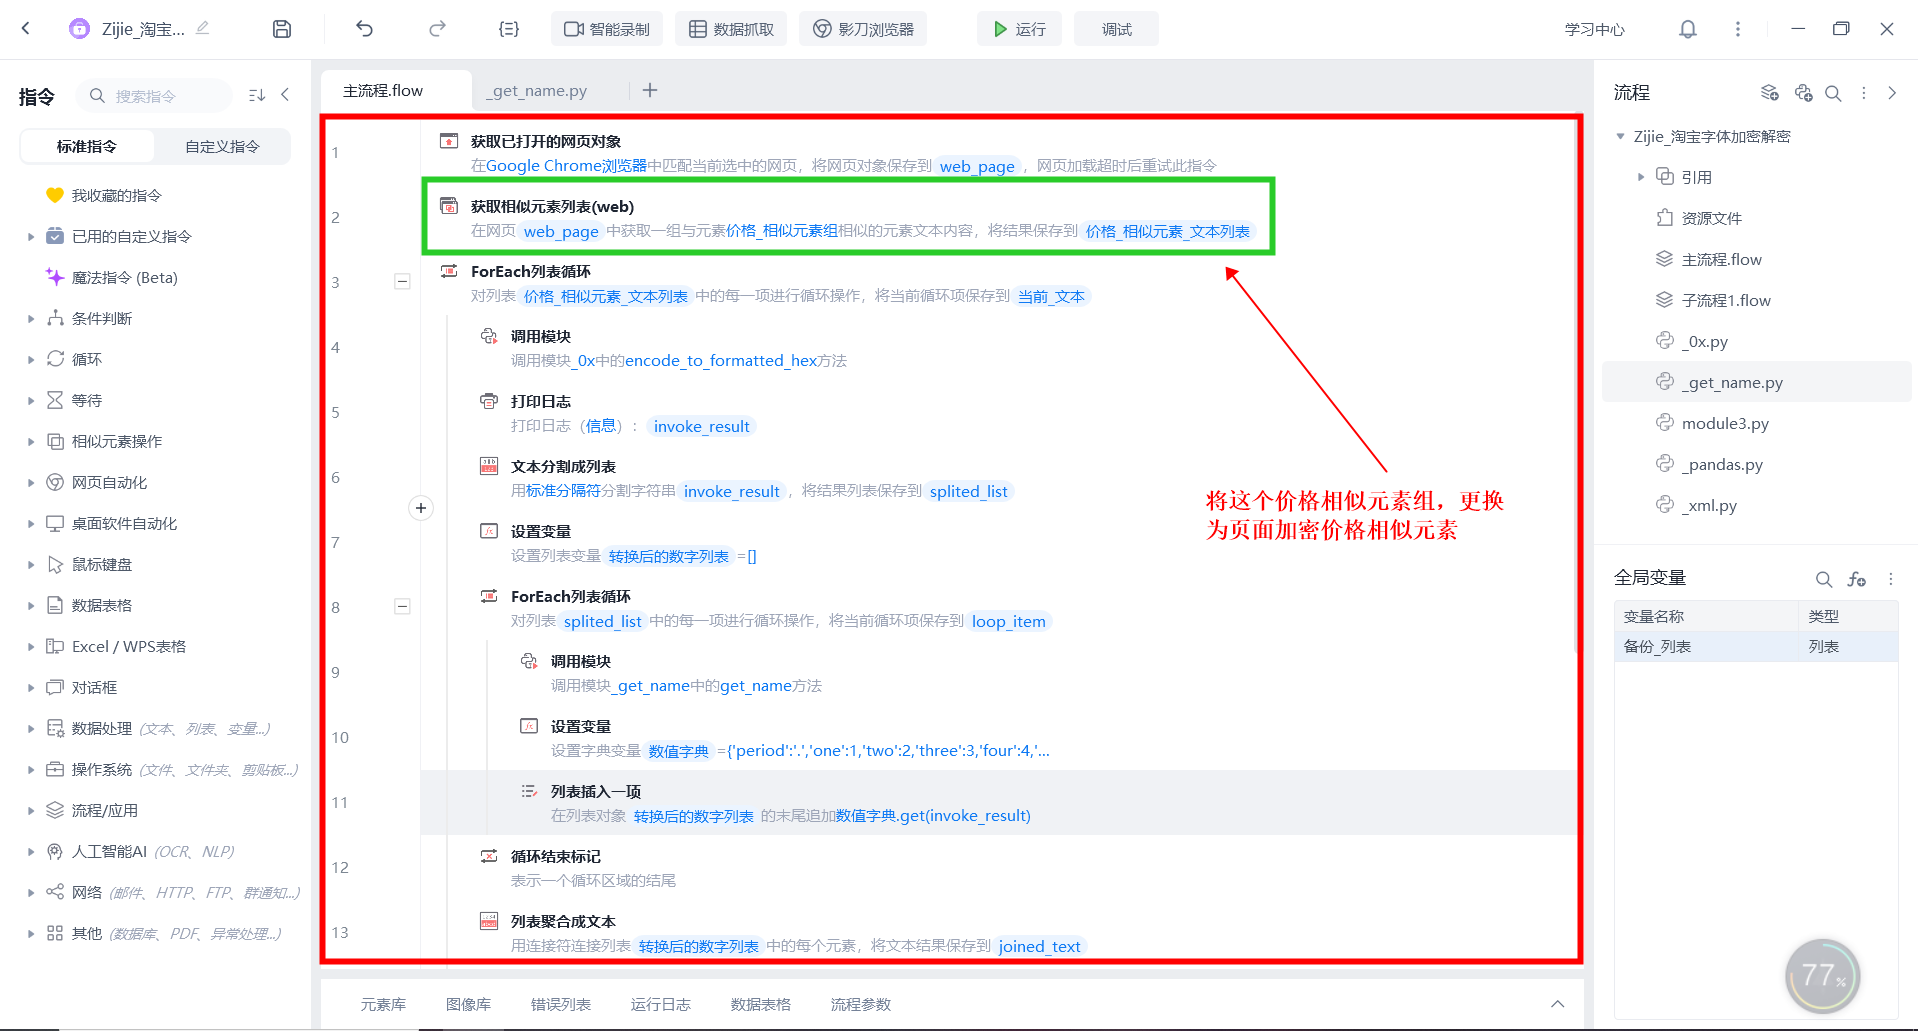
Task: Expand the bottom panel chevron up
Action: (x=1558, y=1004)
